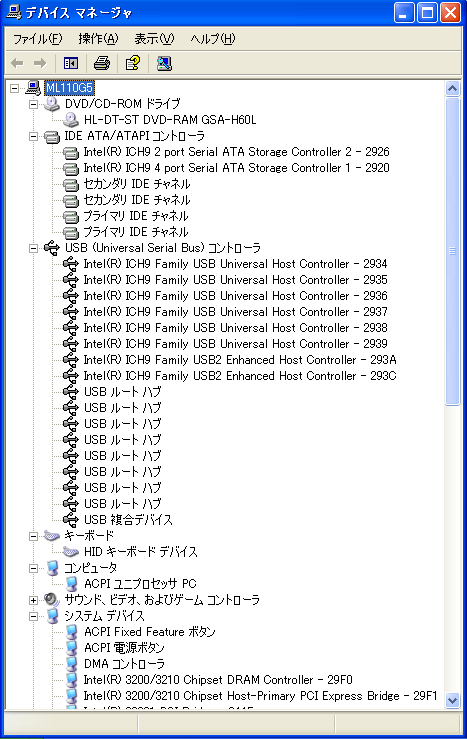Maximize the デバイス マネージャ window
This screenshot has height=739, width=467.
click(427, 12)
